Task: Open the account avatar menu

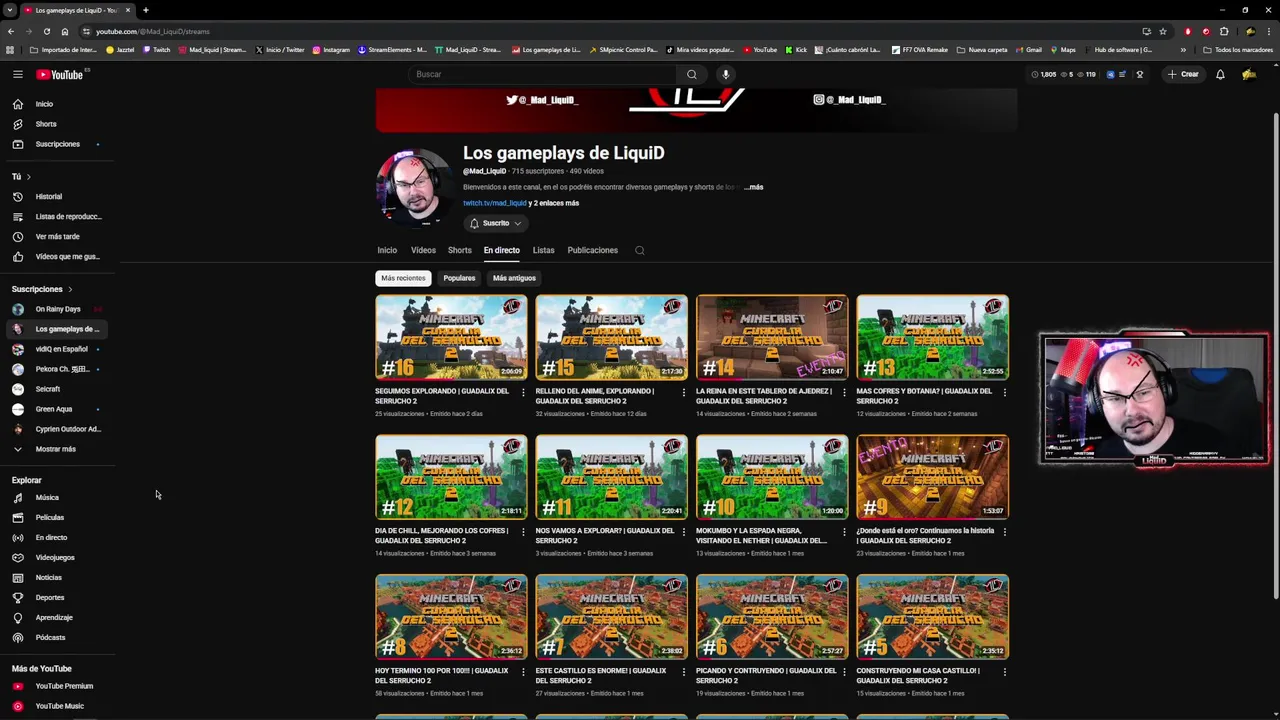Action: (x=1249, y=74)
